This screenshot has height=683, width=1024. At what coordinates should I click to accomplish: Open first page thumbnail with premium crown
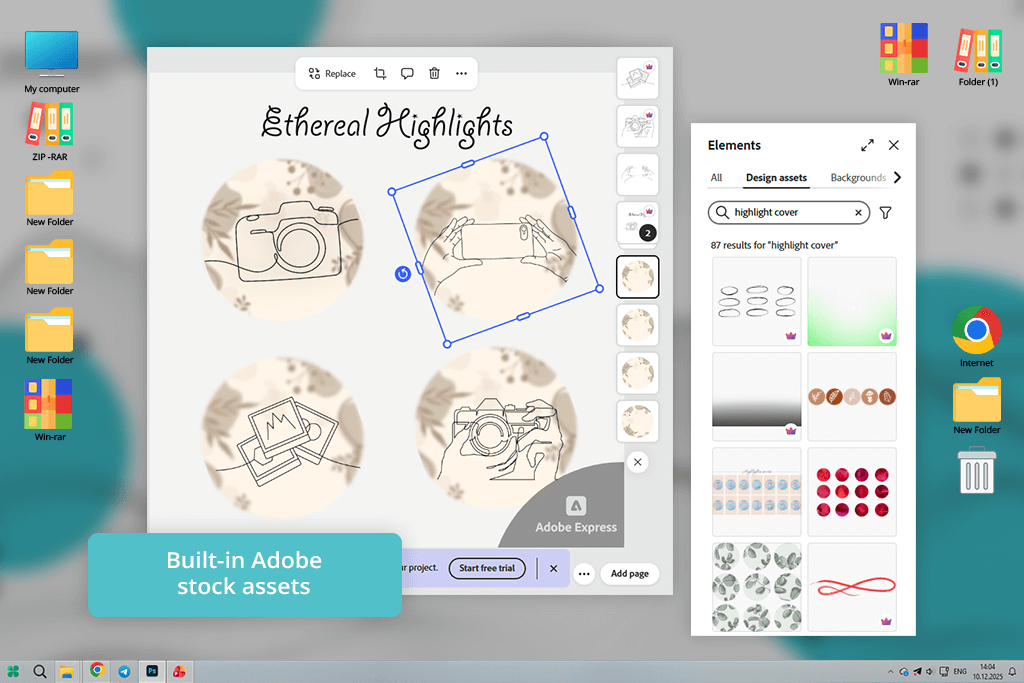(637, 78)
